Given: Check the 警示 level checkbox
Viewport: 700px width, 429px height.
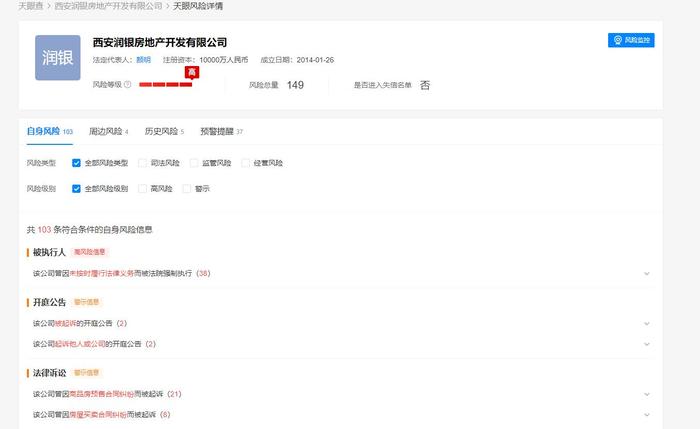Looking at the screenshot, I should [x=187, y=189].
